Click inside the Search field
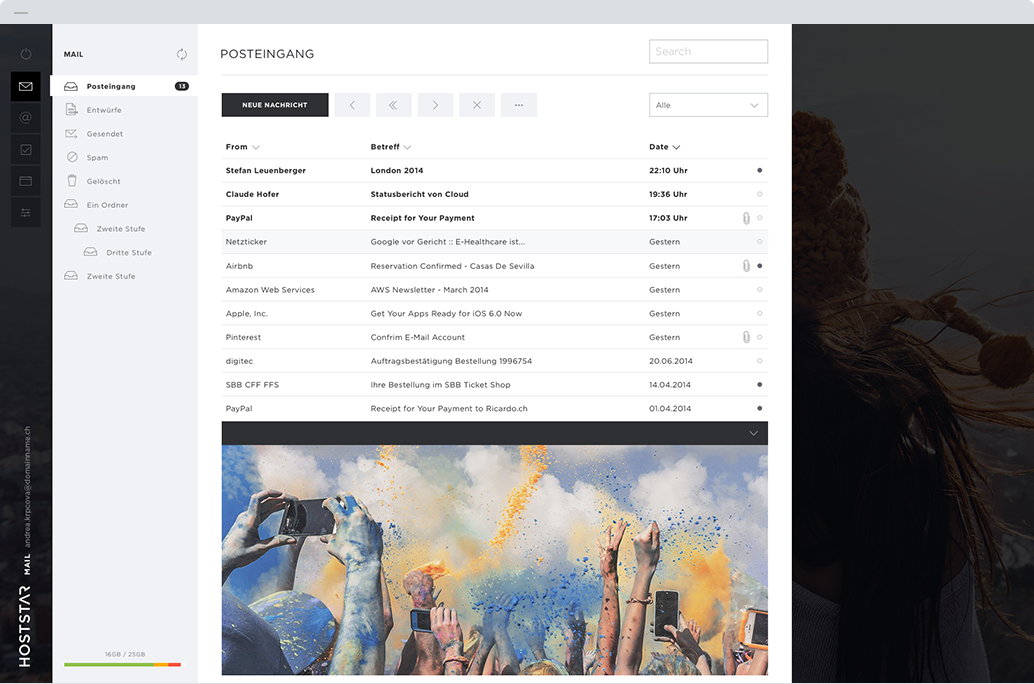This screenshot has height=684, width=1034. click(x=708, y=51)
